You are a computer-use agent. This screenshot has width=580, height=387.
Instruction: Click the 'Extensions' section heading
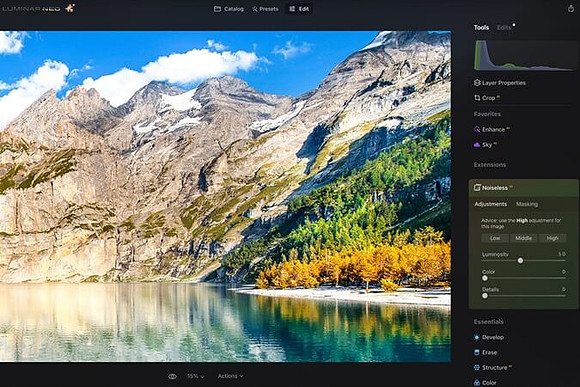(490, 165)
